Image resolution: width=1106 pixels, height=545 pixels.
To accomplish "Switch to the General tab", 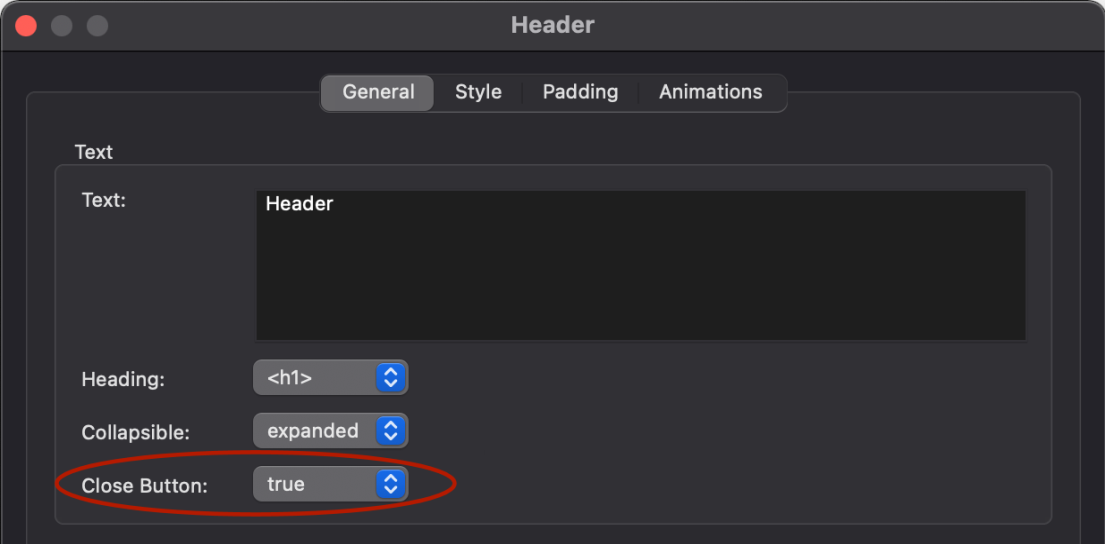I will tap(378, 93).
